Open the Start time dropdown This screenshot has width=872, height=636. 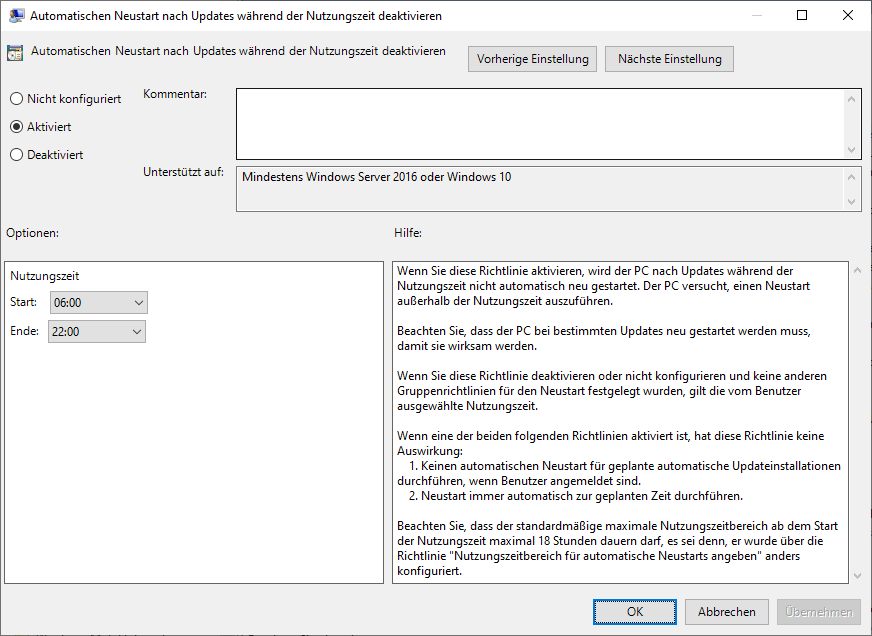tap(98, 302)
